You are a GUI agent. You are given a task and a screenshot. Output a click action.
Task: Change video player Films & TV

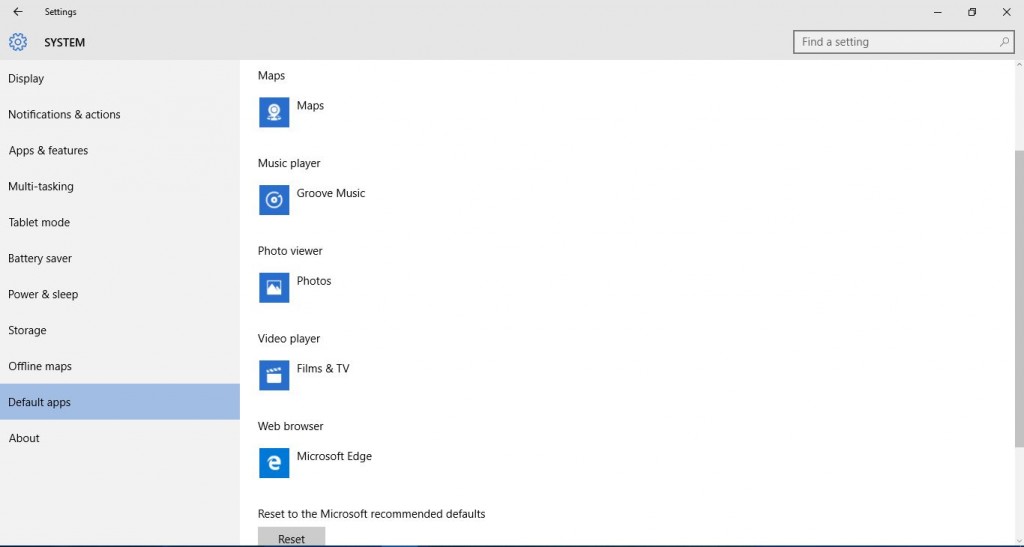323,368
